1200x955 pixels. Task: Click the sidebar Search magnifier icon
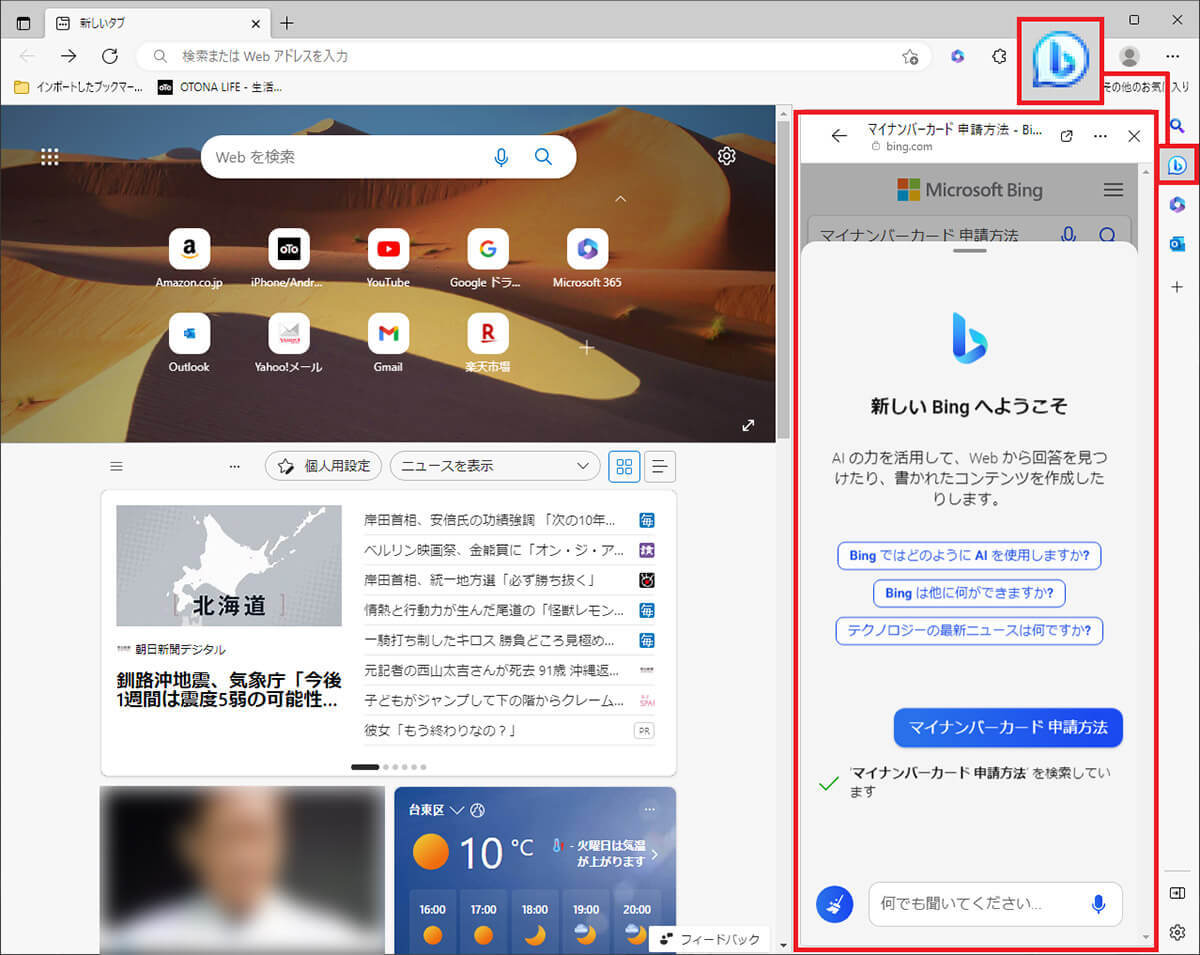click(1178, 126)
